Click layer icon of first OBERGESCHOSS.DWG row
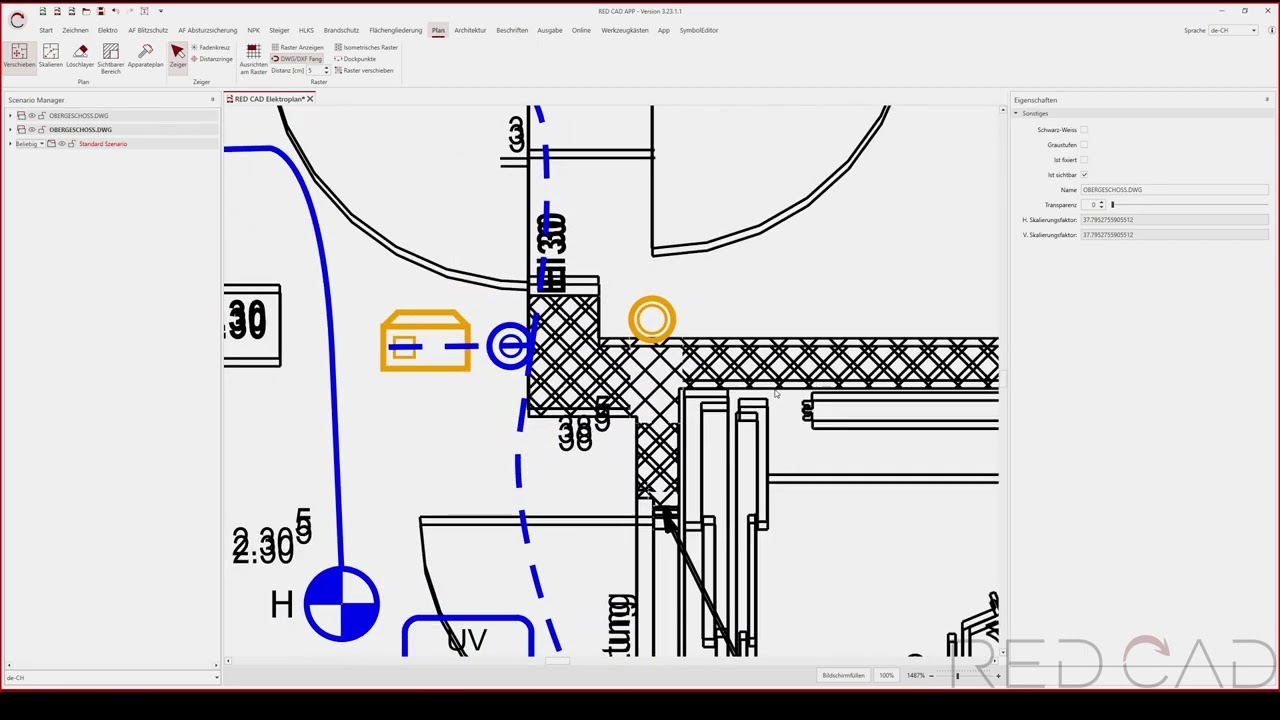 [21, 115]
